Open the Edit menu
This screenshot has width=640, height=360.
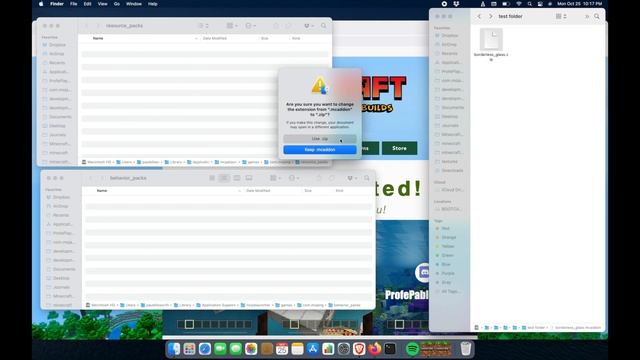[87, 4]
